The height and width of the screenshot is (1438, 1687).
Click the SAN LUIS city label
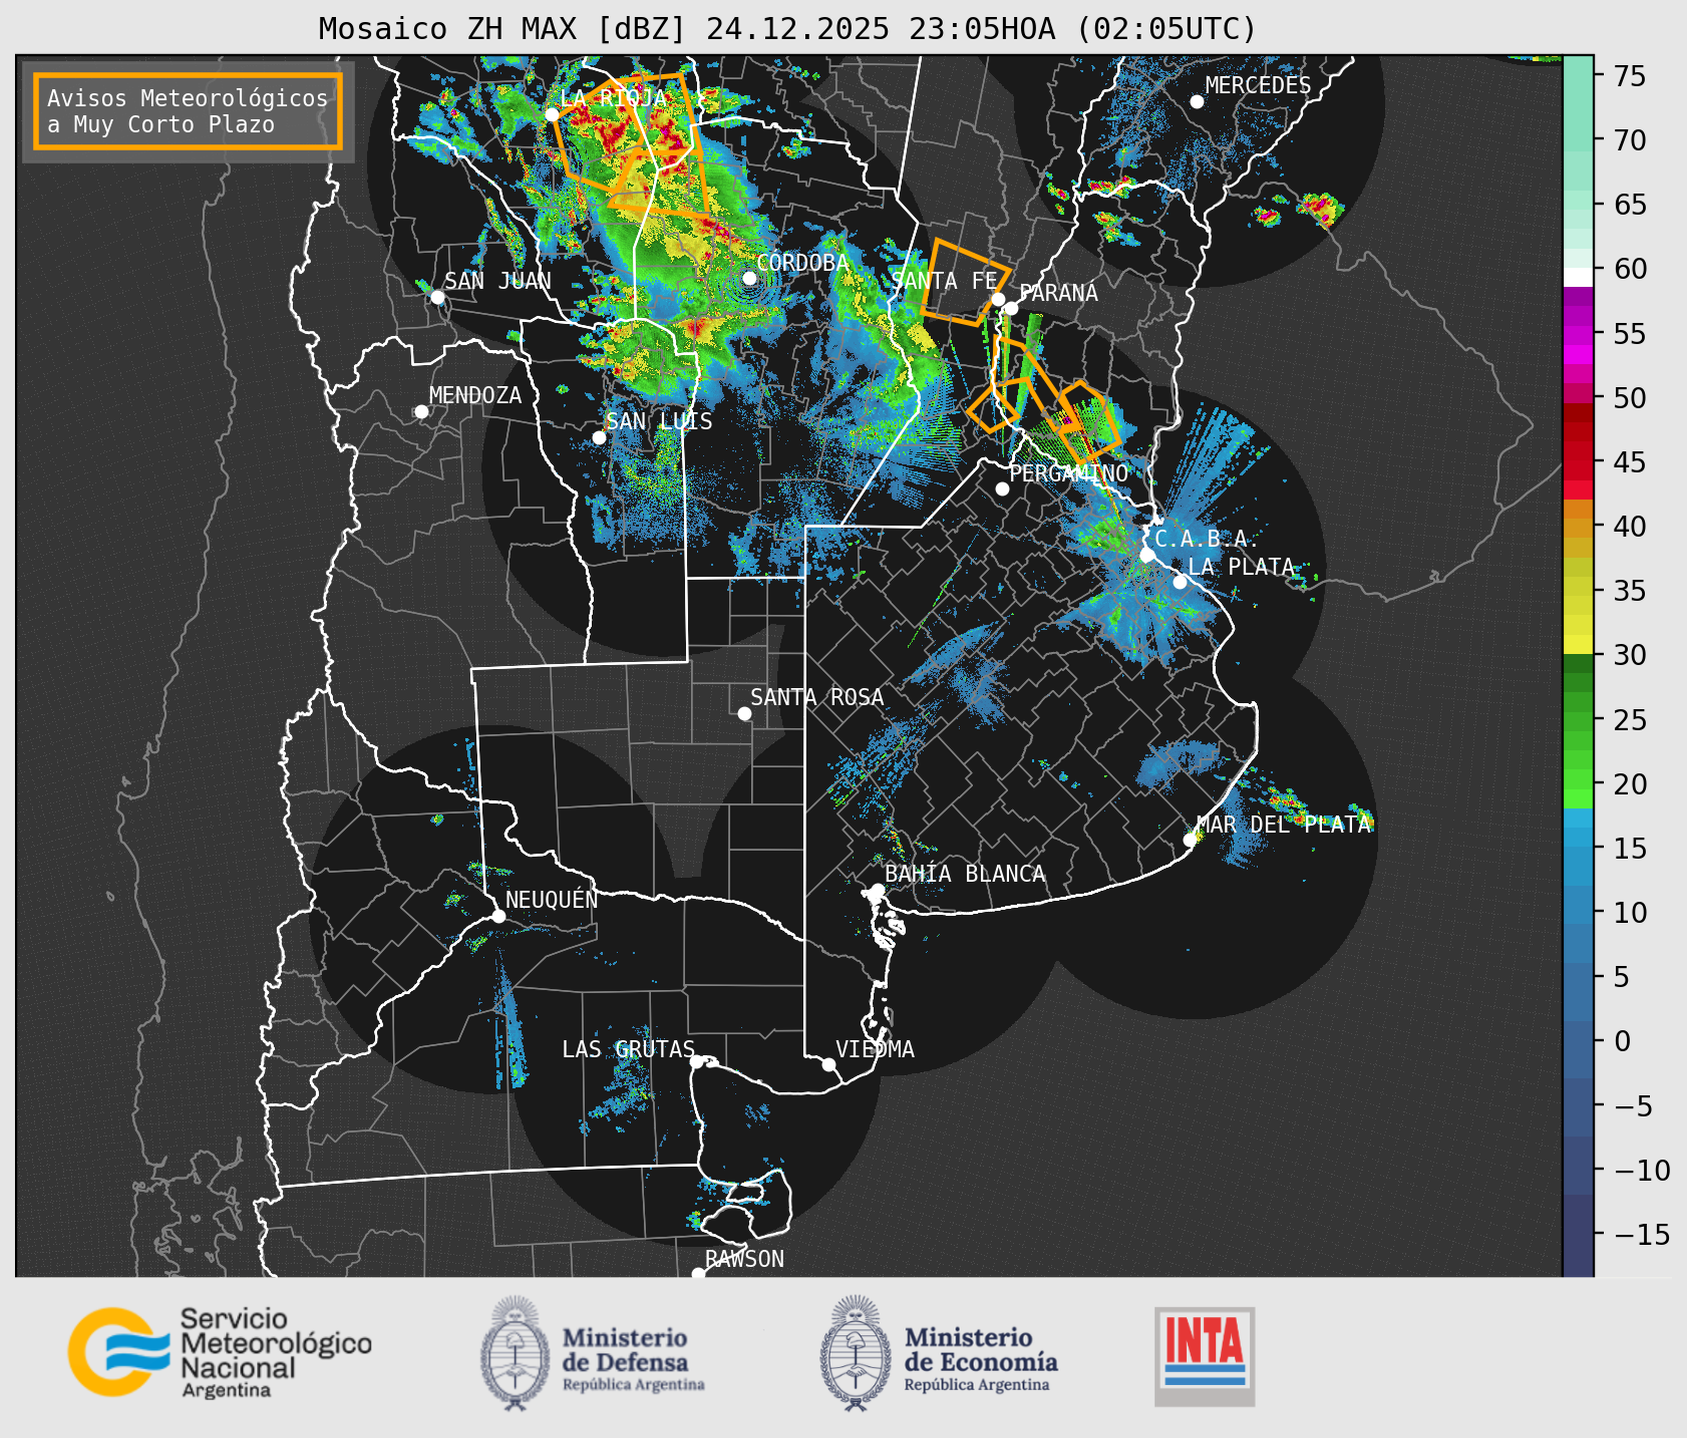[x=660, y=421]
